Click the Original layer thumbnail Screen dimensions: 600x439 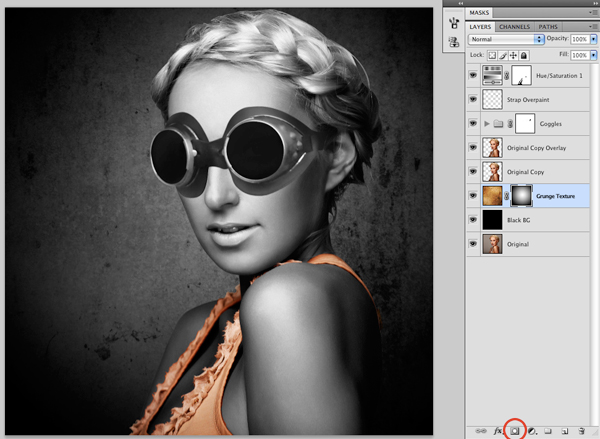pyautogui.click(x=492, y=244)
